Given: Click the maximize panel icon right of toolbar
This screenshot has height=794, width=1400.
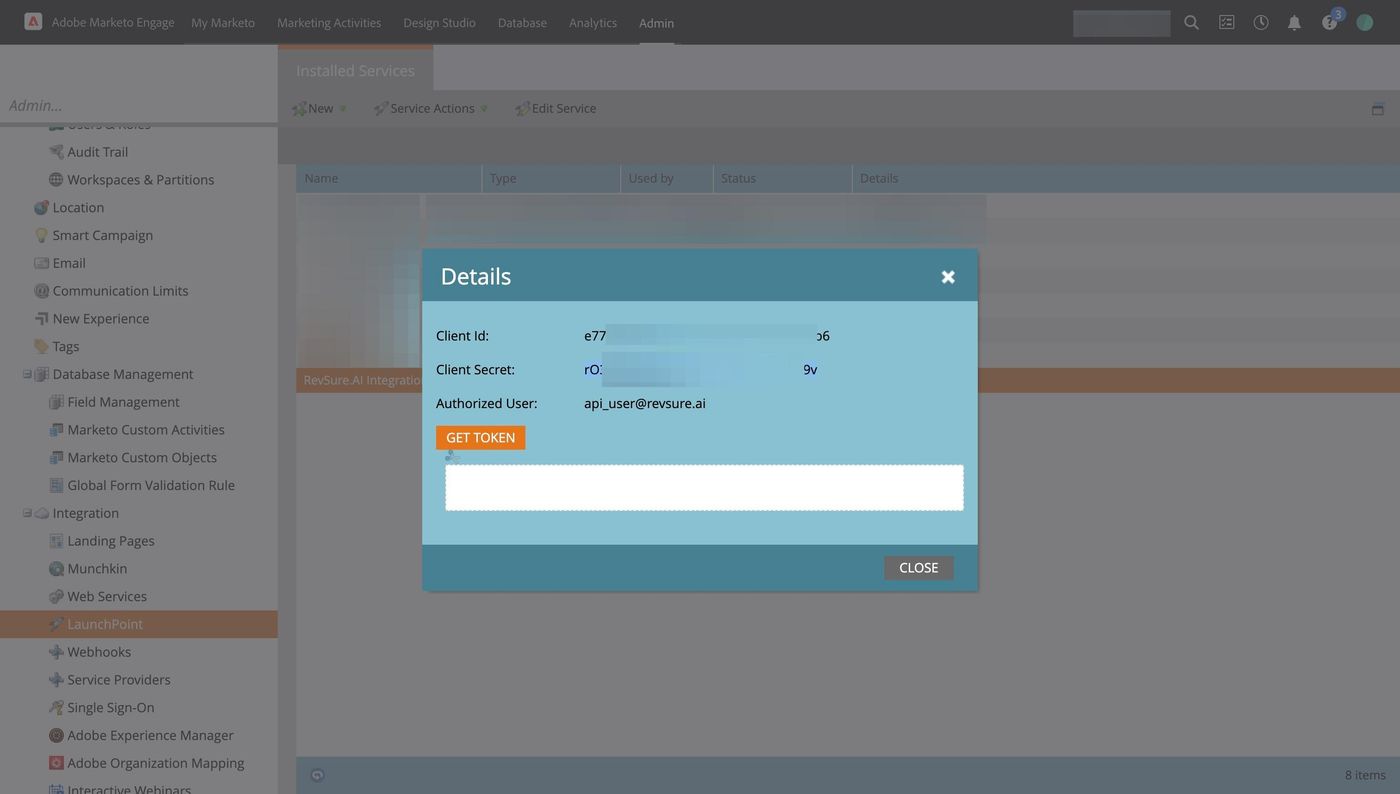Looking at the screenshot, I should pyautogui.click(x=1377, y=109).
